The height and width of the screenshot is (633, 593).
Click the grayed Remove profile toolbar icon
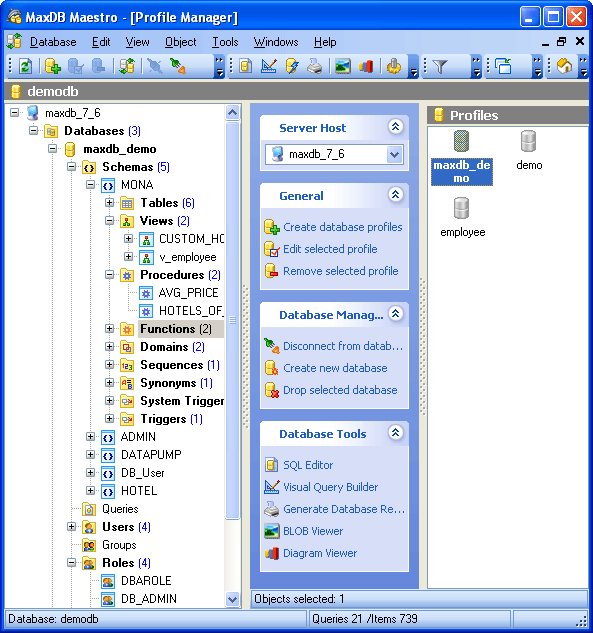(x=98, y=66)
